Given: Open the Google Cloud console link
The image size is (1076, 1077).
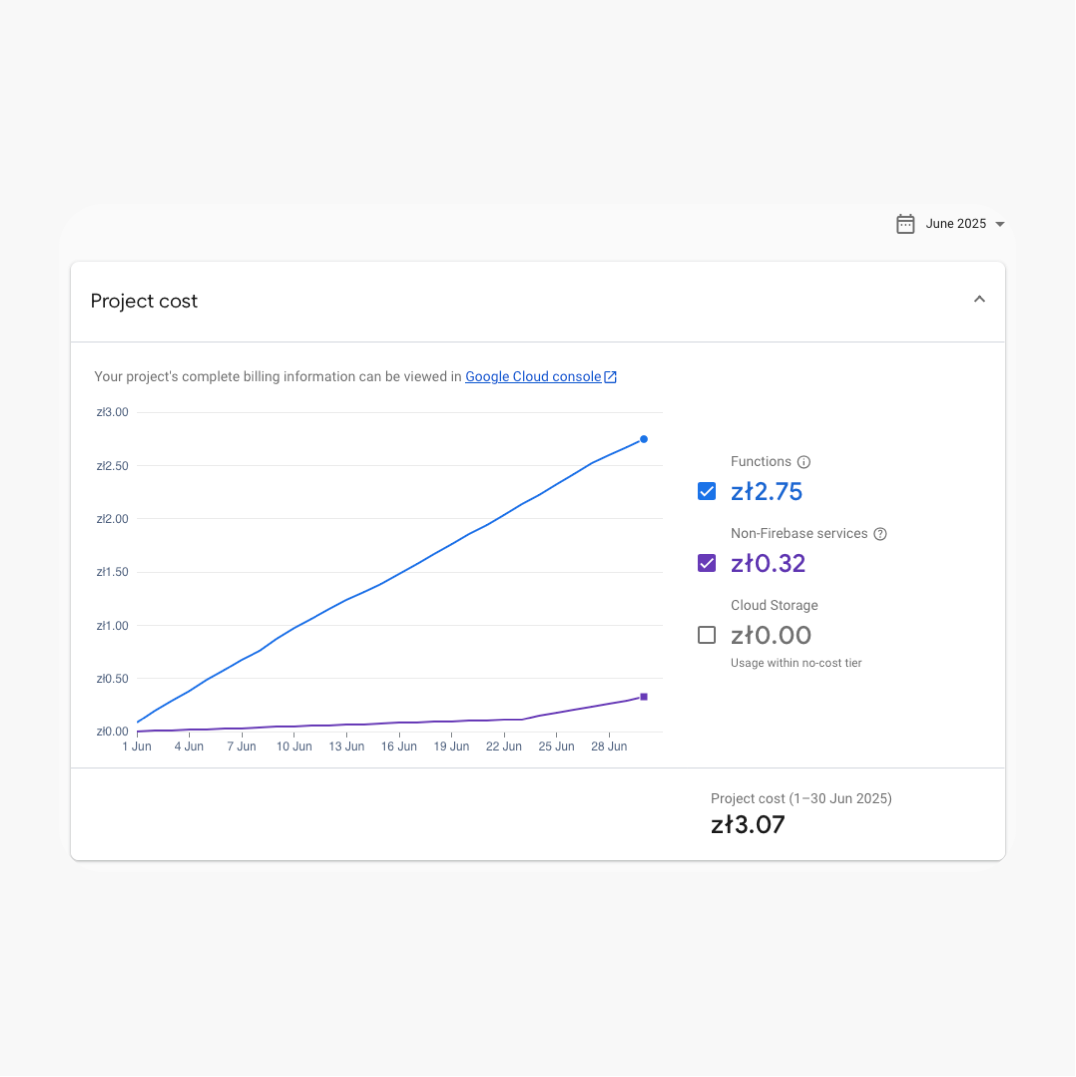Looking at the screenshot, I should [x=533, y=376].
